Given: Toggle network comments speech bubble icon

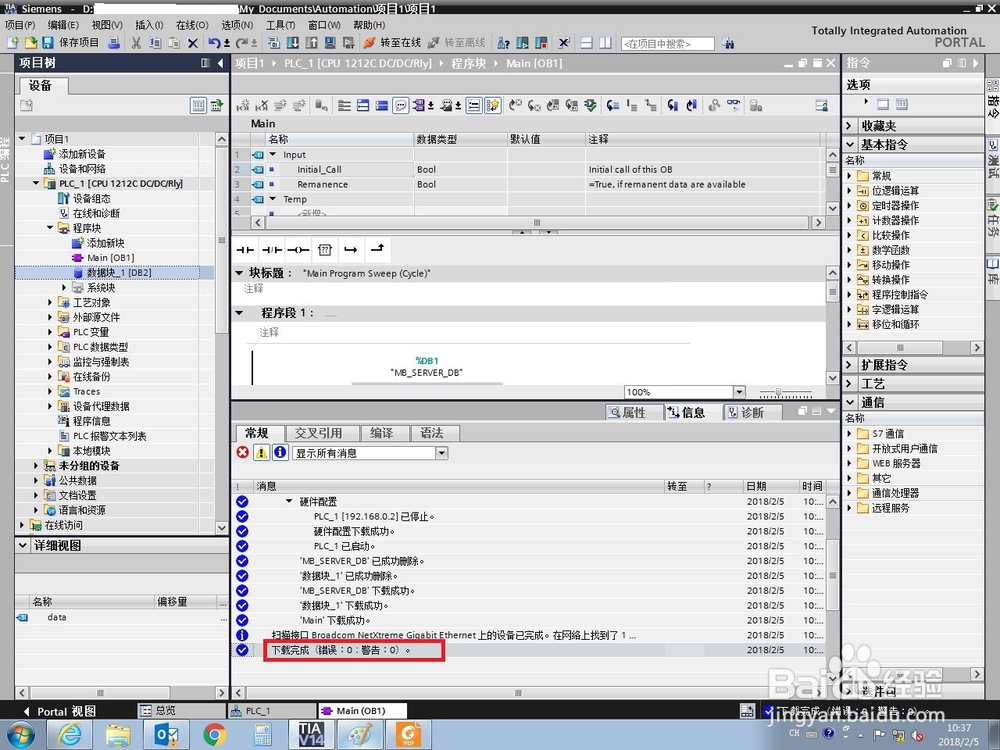Looking at the screenshot, I should pos(401,105).
